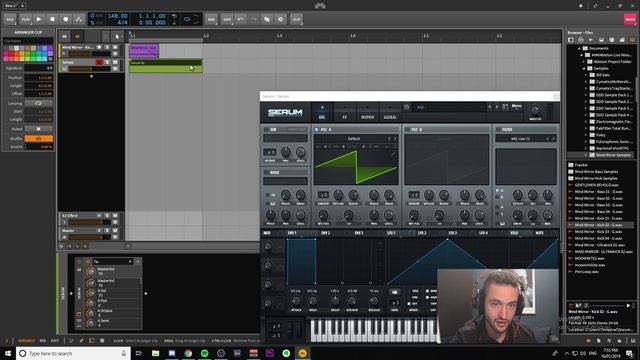Toggle OSC B enable checkbox
Image resolution: width=640 pixels, height=360 pixels.
pyautogui.click(x=407, y=129)
